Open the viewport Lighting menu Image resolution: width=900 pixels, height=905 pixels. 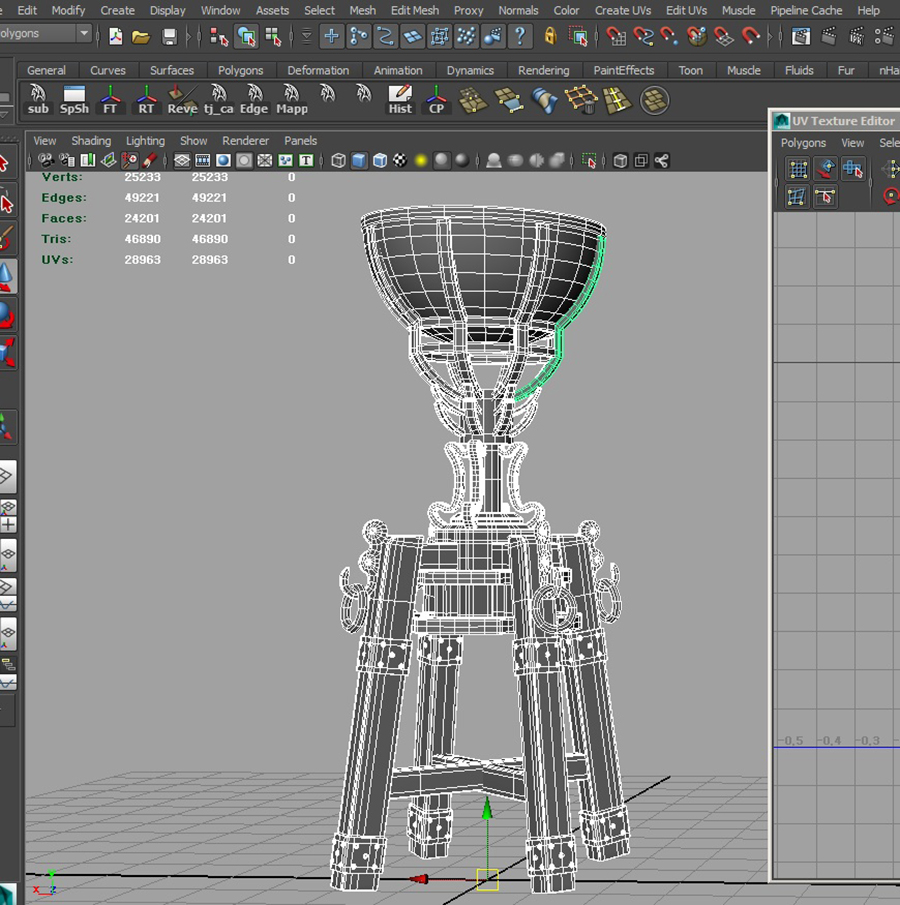[145, 141]
